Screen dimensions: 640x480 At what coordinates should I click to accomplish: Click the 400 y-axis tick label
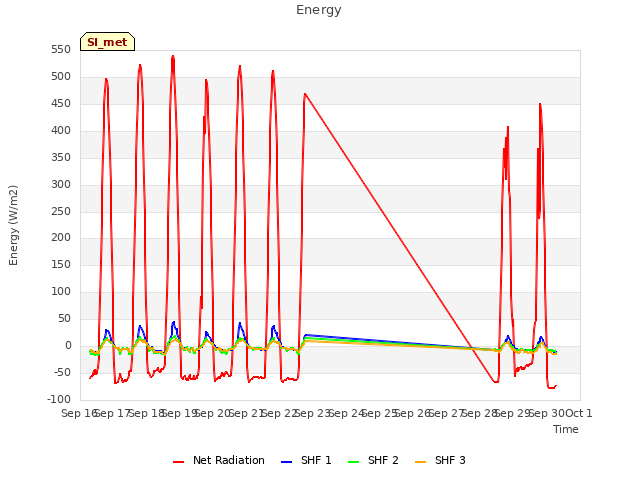[61, 131]
